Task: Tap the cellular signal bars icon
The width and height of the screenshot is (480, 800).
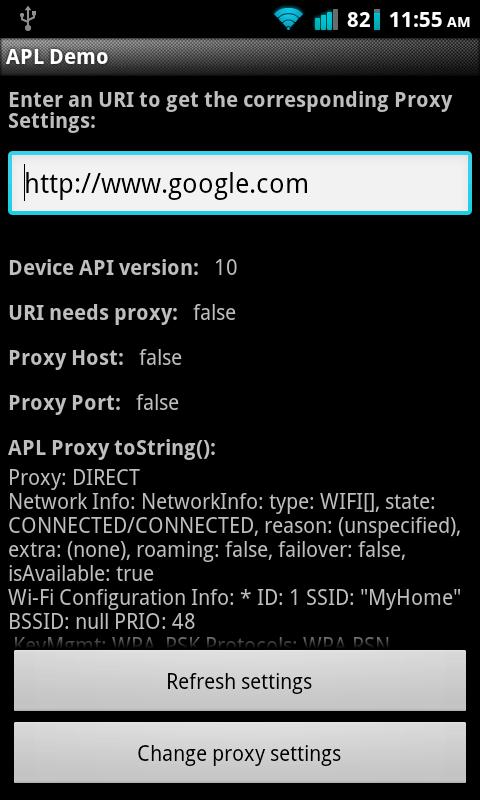Action: (325, 19)
